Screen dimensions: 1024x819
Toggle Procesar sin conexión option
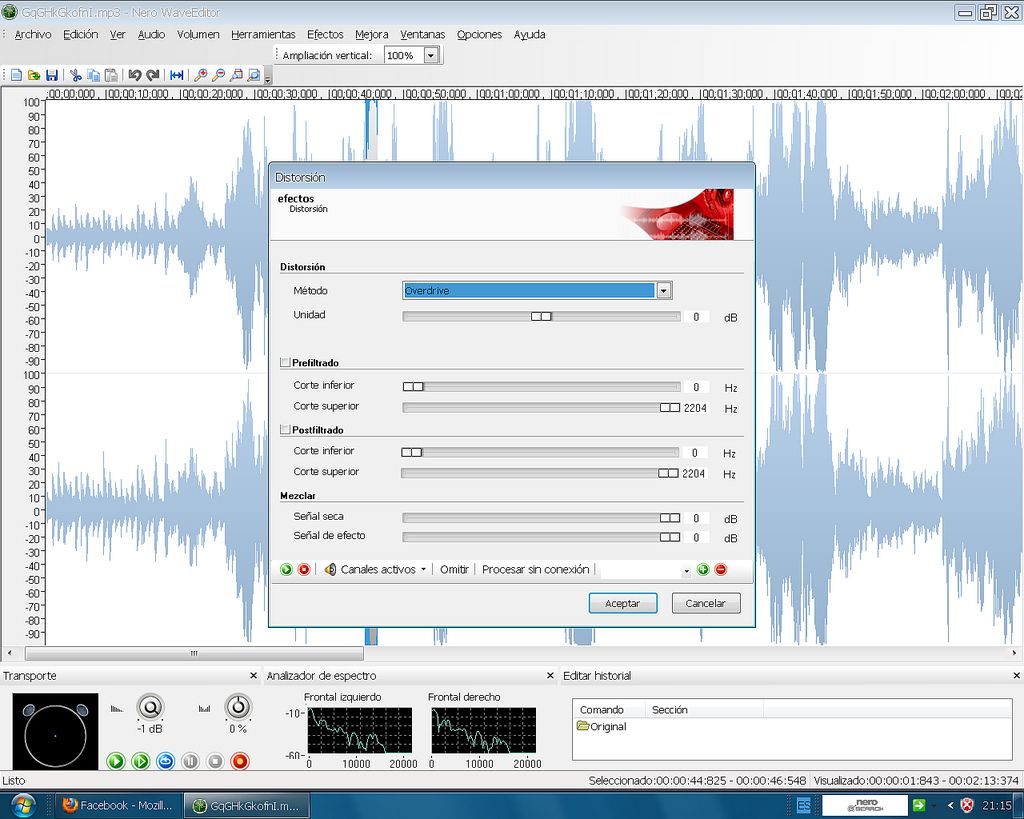tap(536, 570)
